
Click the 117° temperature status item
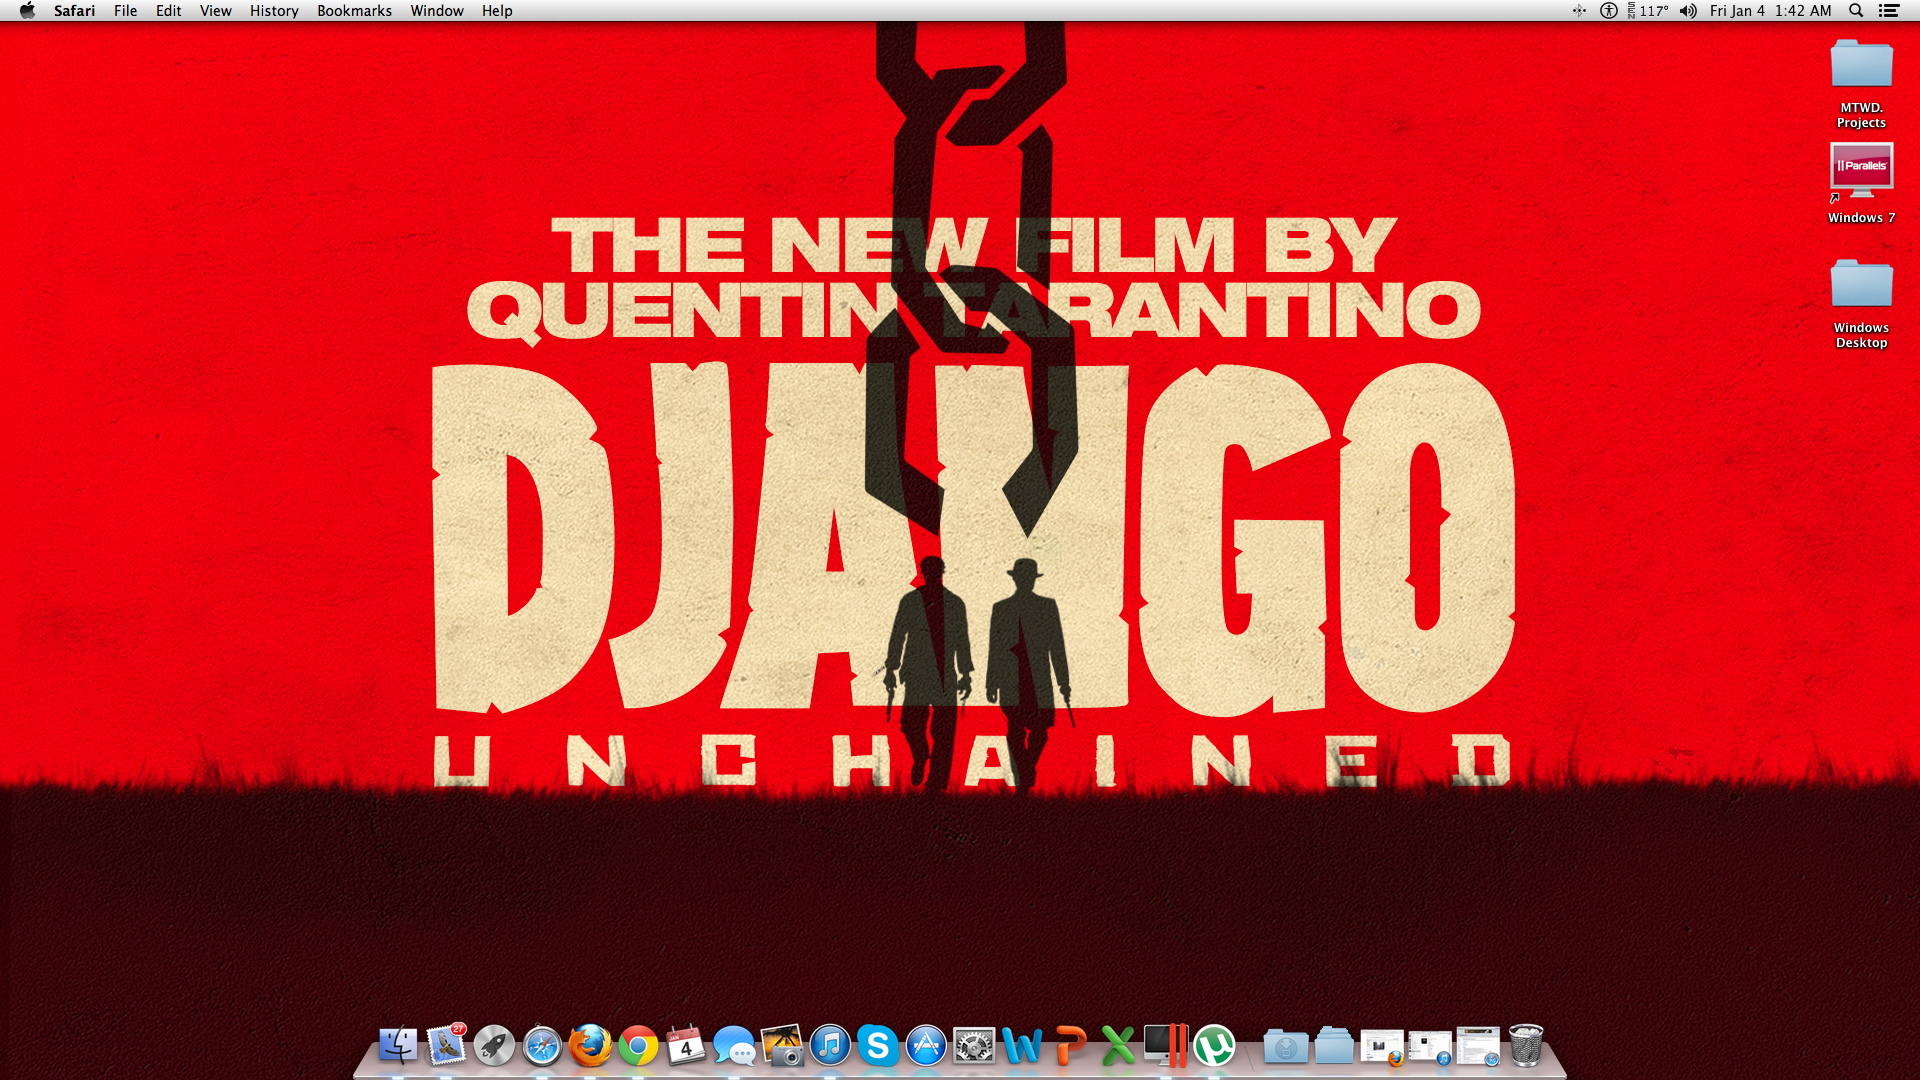(x=1649, y=11)
